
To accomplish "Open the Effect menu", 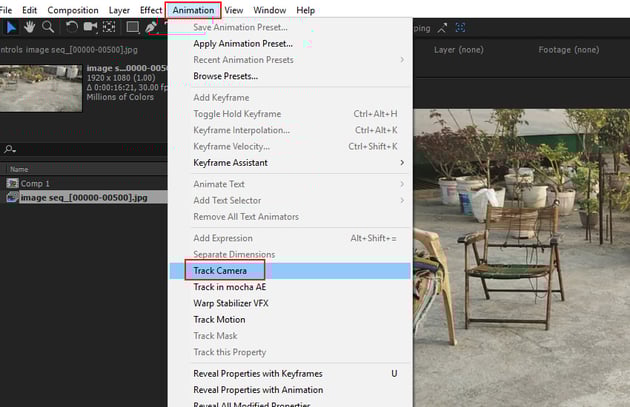I will coord(151,10).
